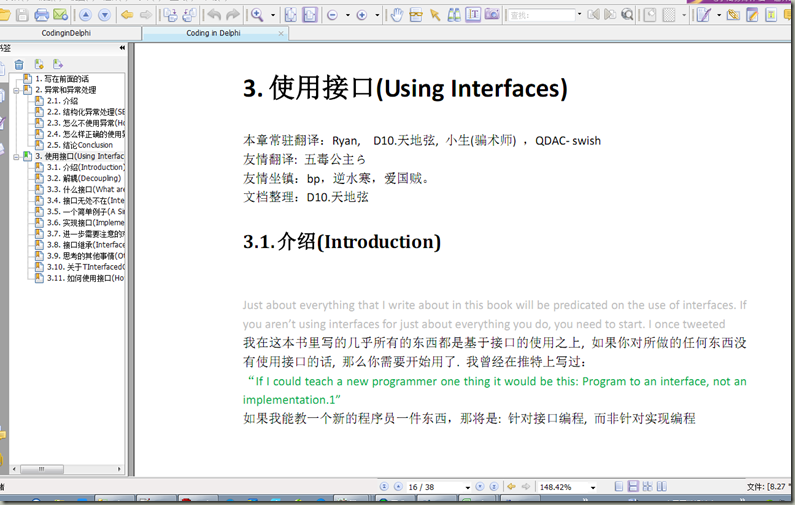Viewport: 795px width, 505px height.
Task: Click the find next icon
Action: [x=610, y=15]
